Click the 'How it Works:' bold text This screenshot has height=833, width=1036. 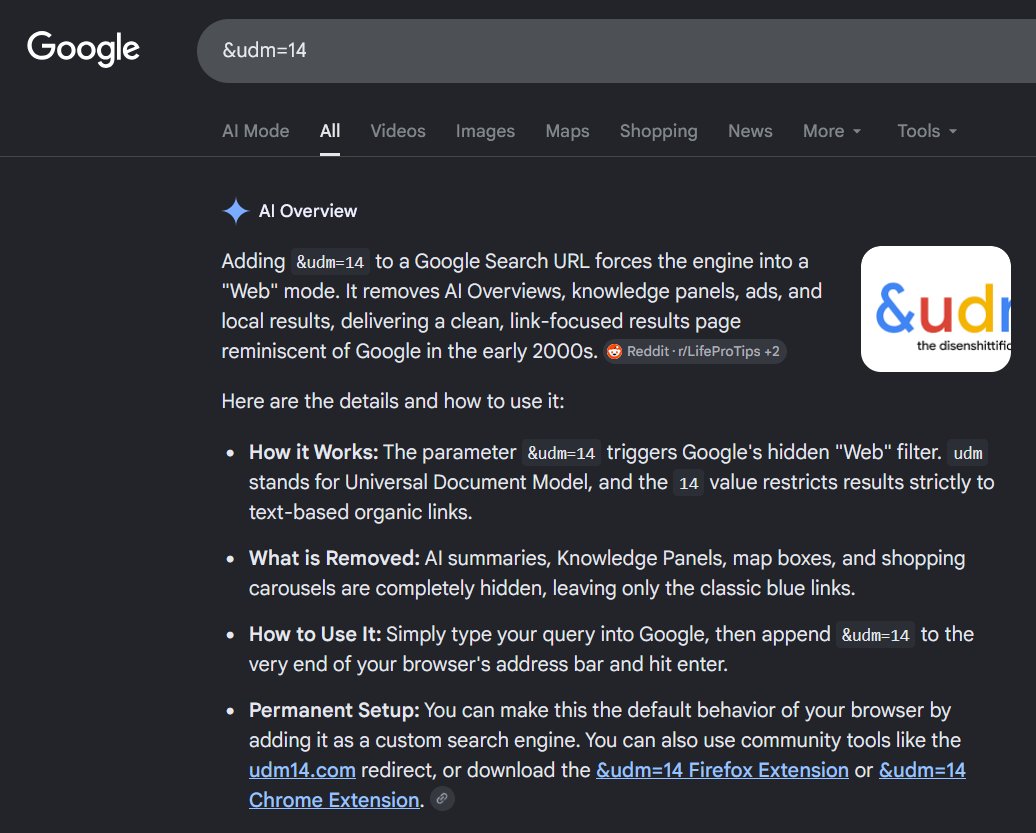(x=313, y=453)
